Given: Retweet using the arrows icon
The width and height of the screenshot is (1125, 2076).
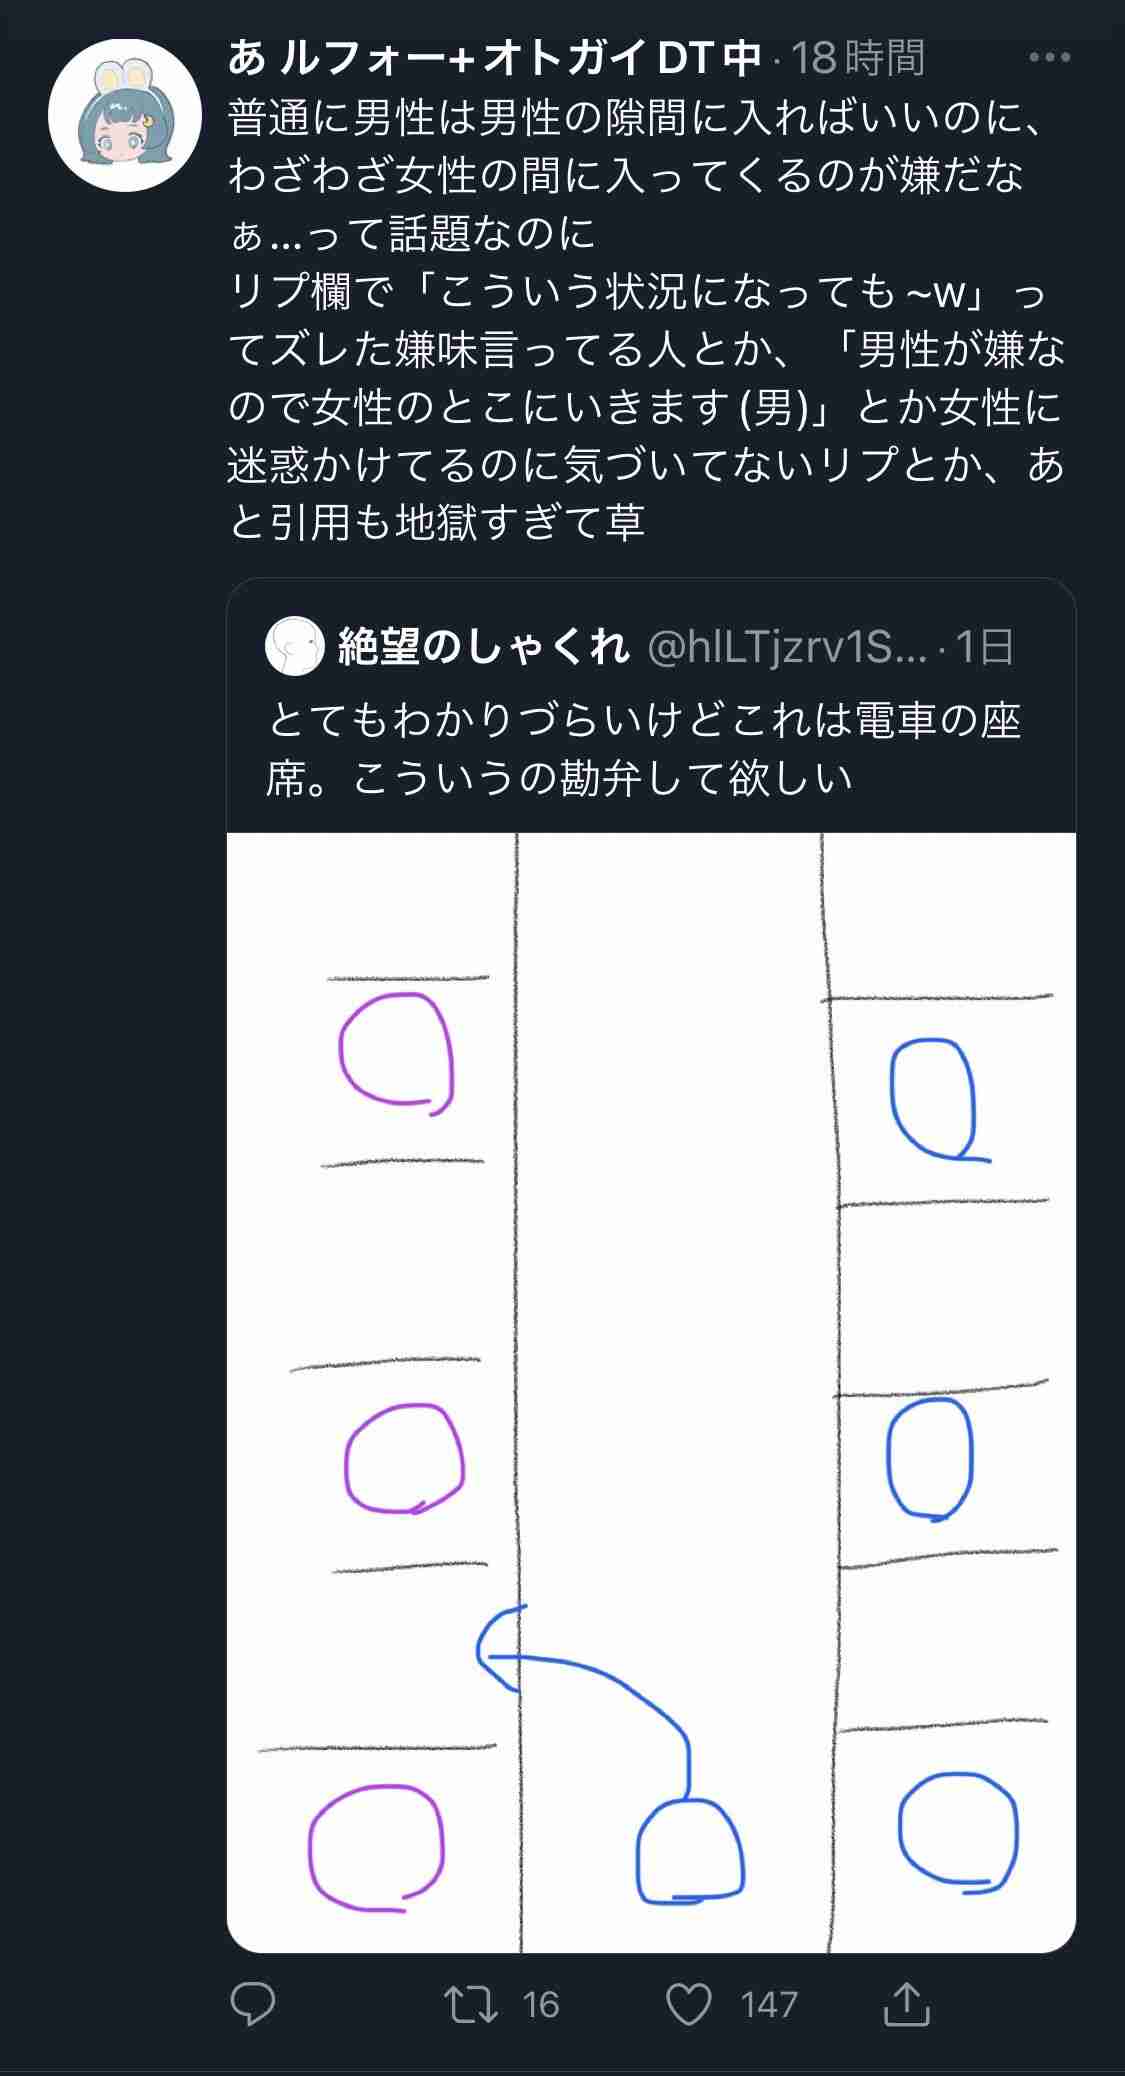Looking at the screenshot, I should tap(471, 2004).
